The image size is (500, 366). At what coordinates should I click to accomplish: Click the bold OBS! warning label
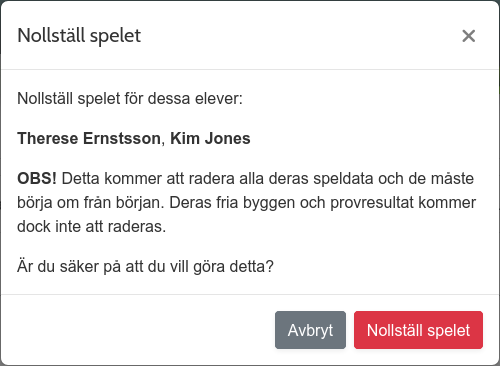(37, 178)
